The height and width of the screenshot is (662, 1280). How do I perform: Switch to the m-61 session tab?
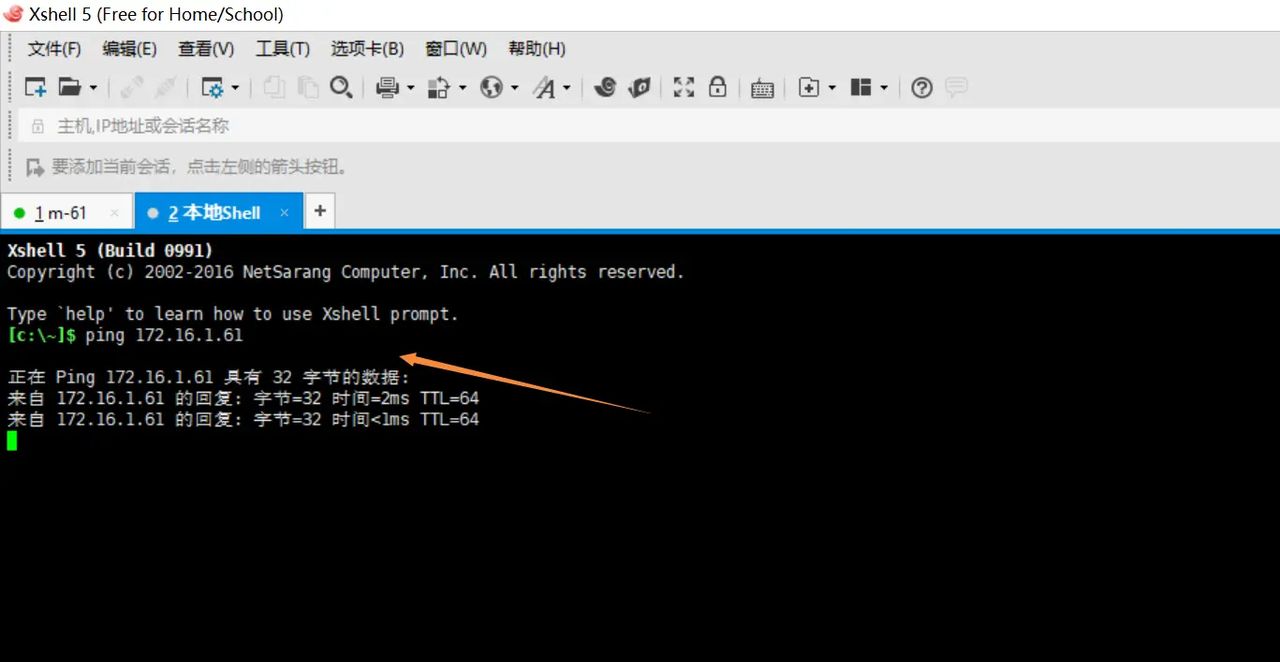pos(60,212)
